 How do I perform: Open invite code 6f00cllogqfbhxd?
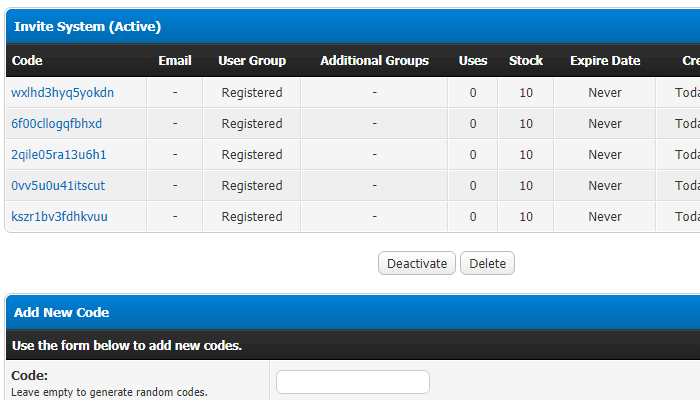click(x=56, y=124)
